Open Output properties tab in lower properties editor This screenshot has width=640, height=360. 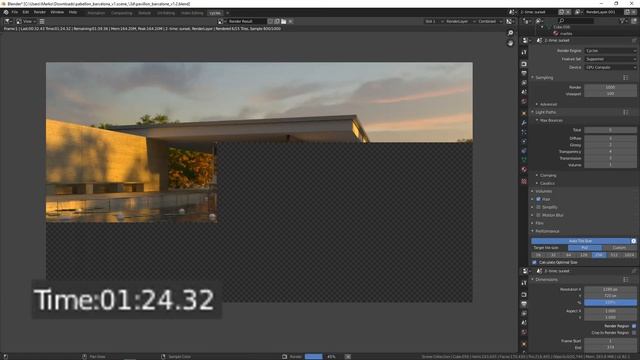click(x=524, y=304)
